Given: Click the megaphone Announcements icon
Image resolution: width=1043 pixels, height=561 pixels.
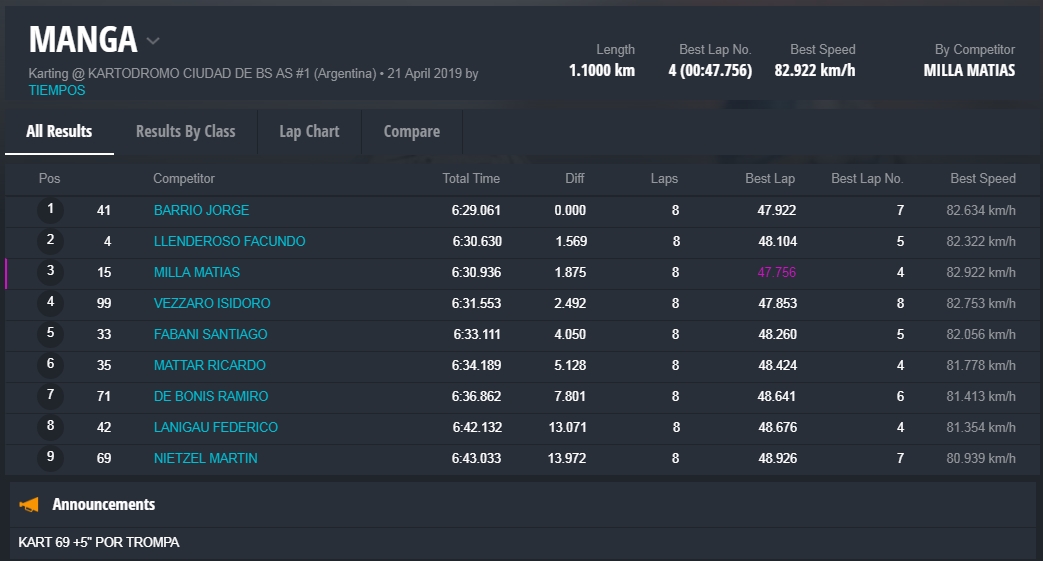Looking at the screenshot, I should [29, 504].
